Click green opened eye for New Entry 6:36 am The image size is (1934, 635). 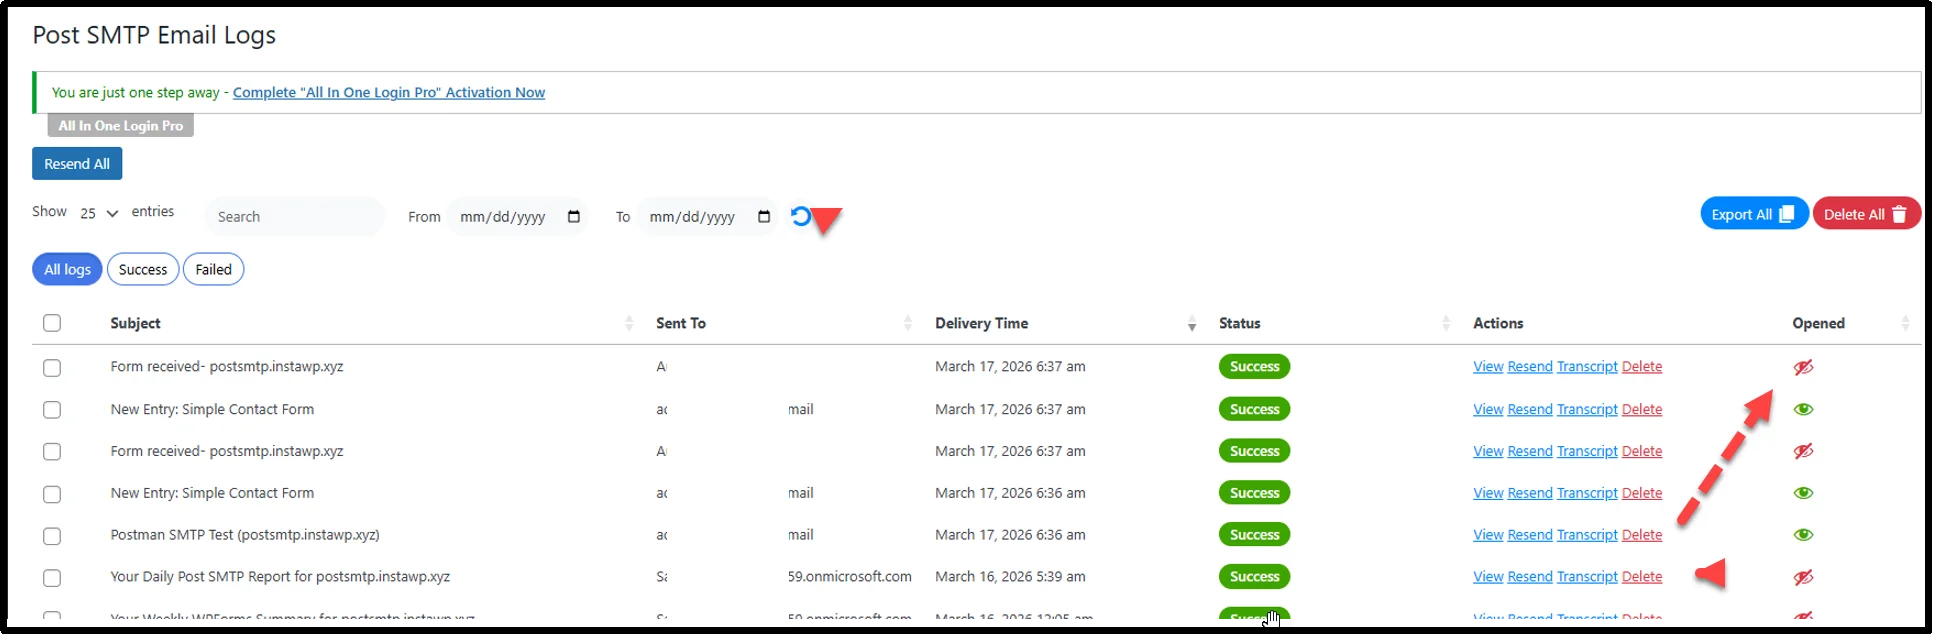pyautogui.click(x=1803, y=493)
